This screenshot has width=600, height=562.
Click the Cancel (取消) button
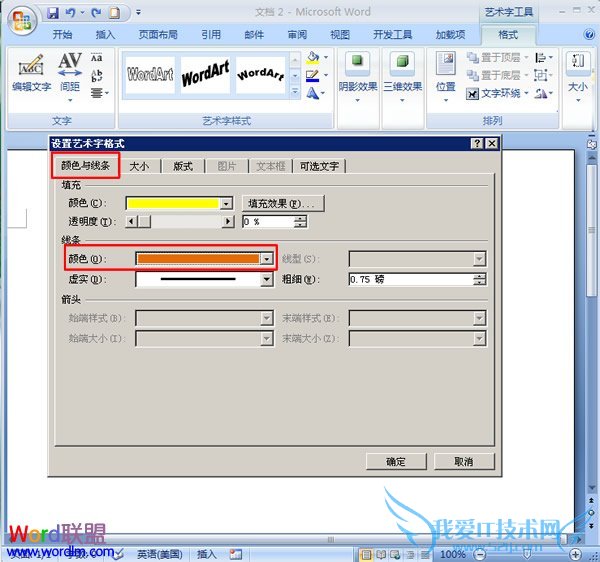464,462
